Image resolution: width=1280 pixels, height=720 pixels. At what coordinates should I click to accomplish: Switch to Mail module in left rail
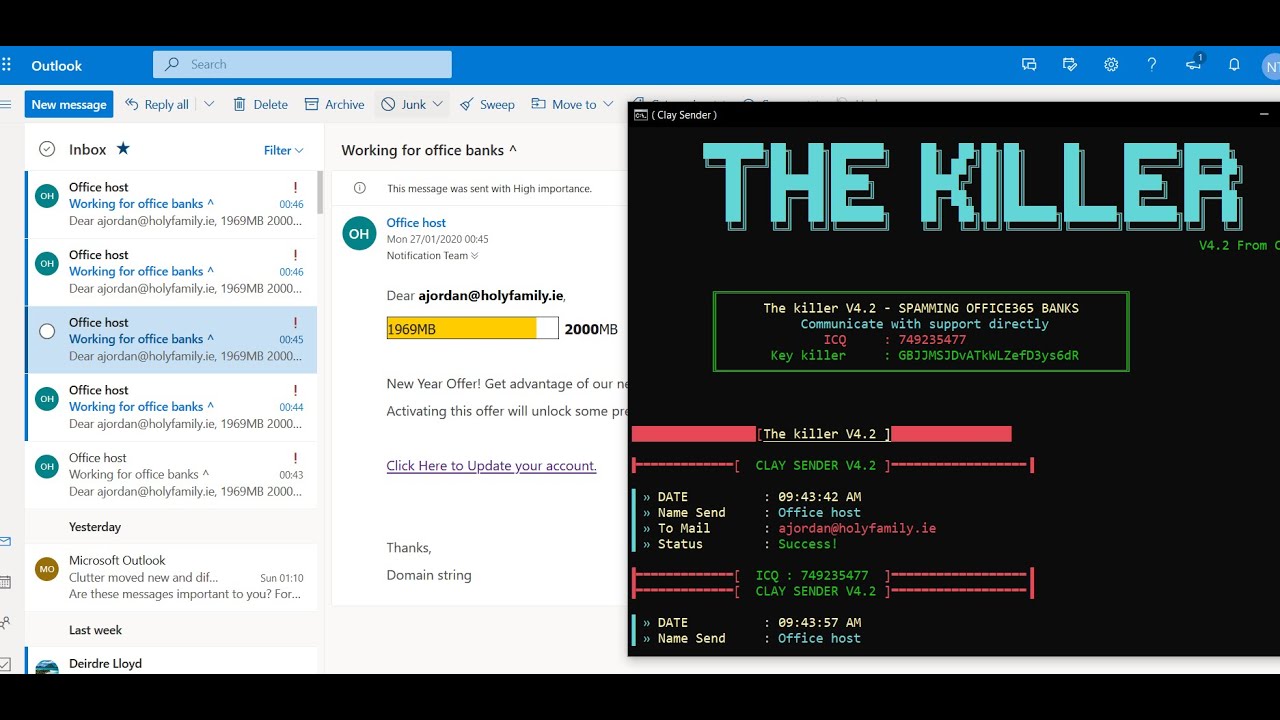[5, 541]
